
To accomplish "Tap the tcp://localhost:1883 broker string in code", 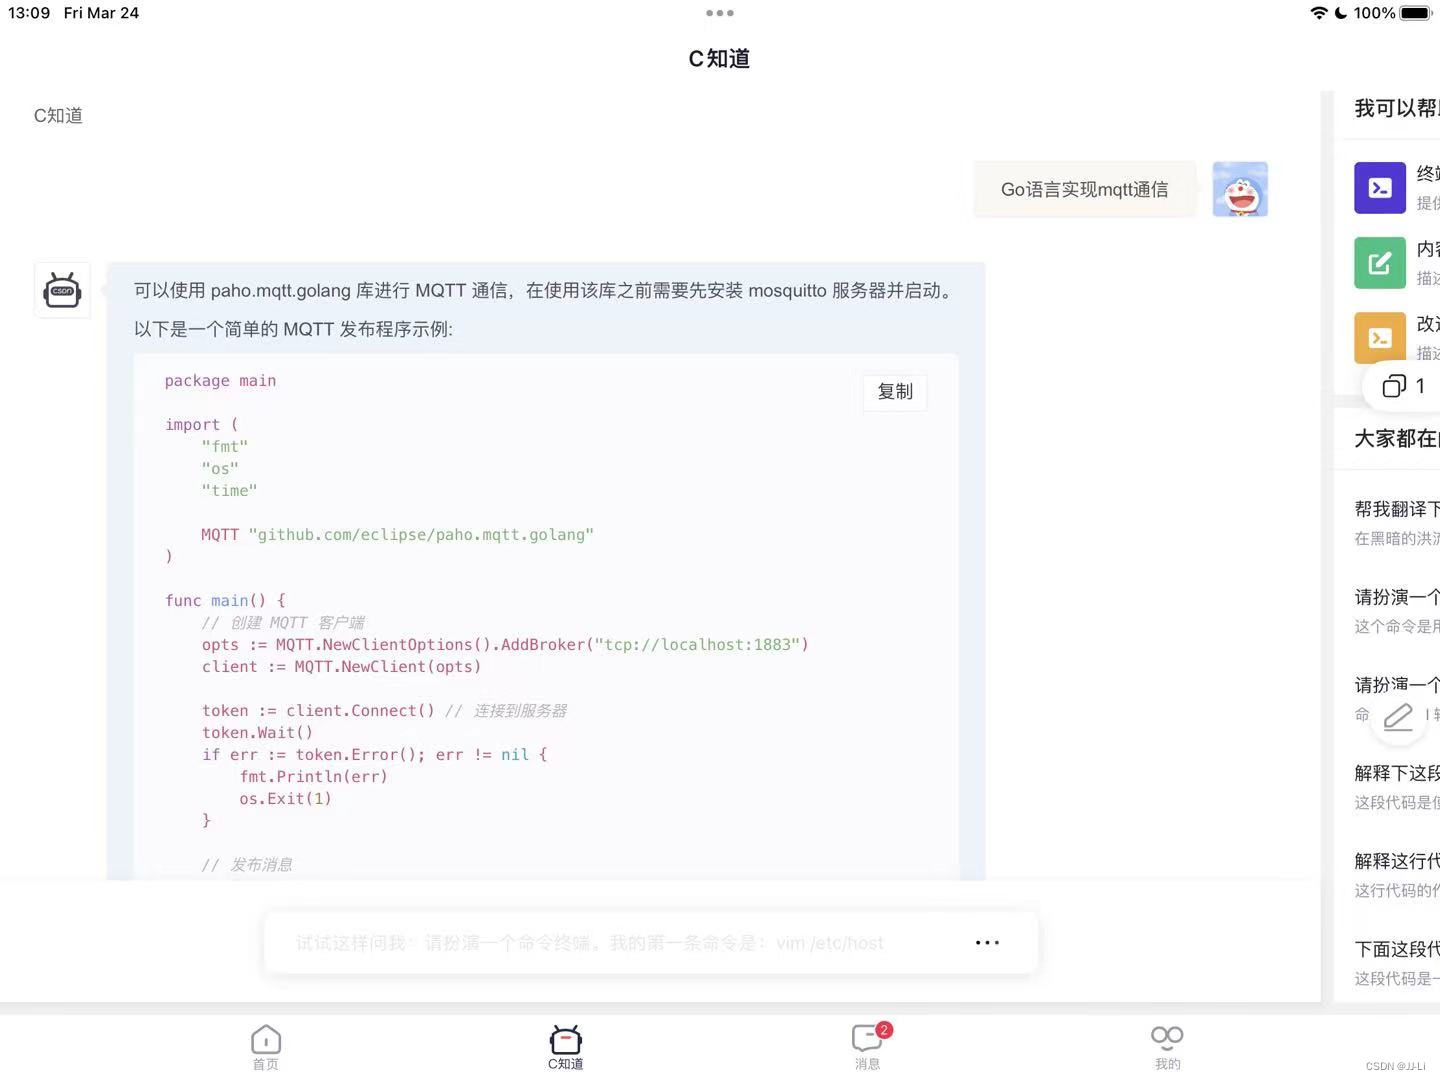I will [698, 644].
